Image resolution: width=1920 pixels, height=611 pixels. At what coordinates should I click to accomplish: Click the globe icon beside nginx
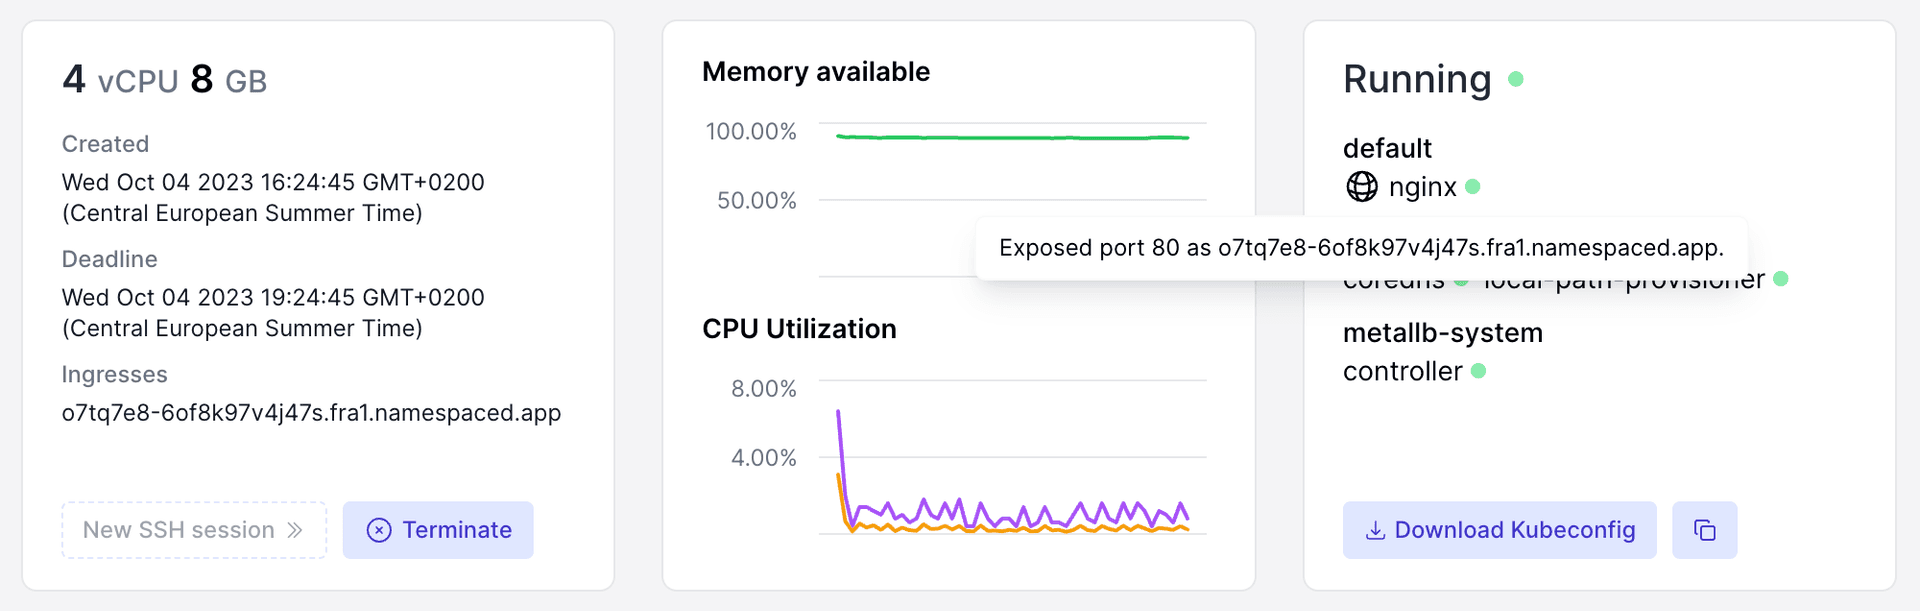(x=1361, y=187)
